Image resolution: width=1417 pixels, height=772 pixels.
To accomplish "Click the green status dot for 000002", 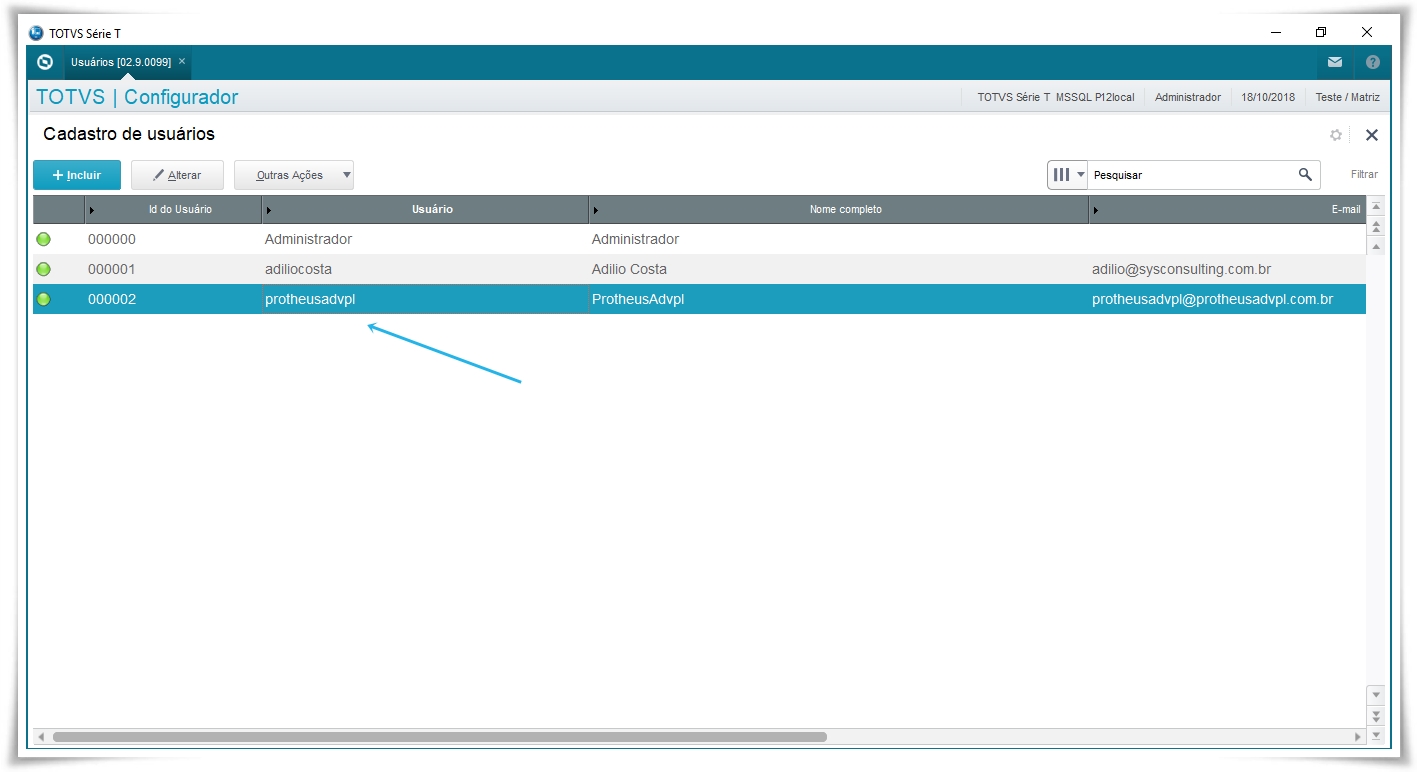I will pos(43,299).
